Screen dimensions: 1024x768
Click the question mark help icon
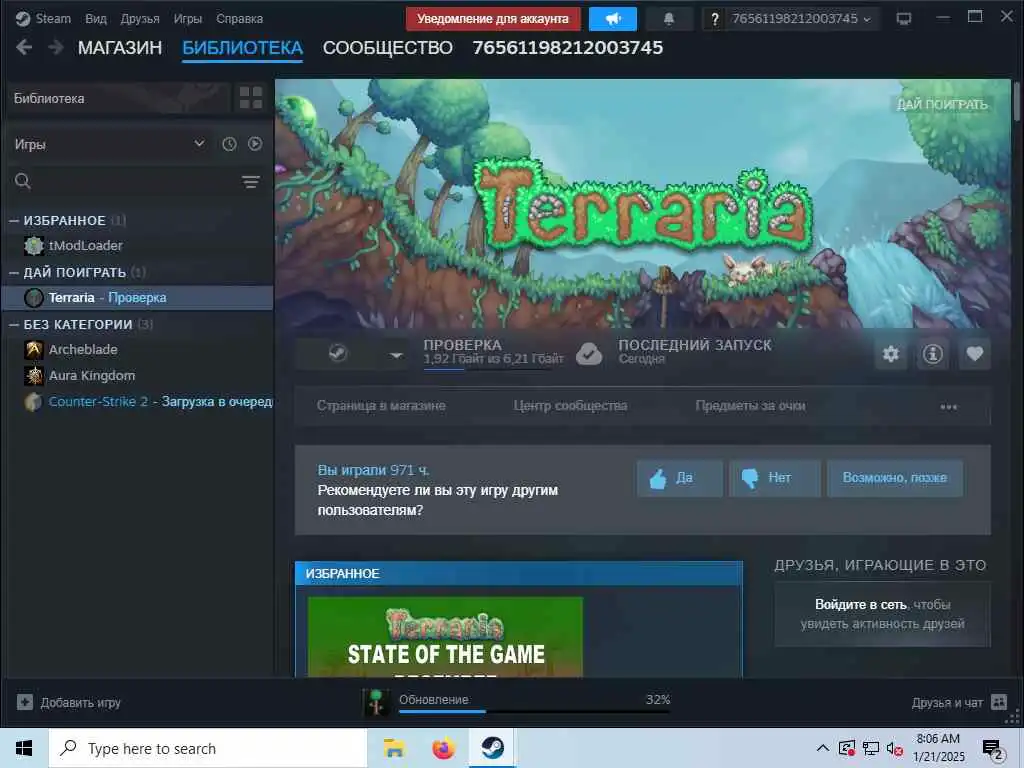714,19
